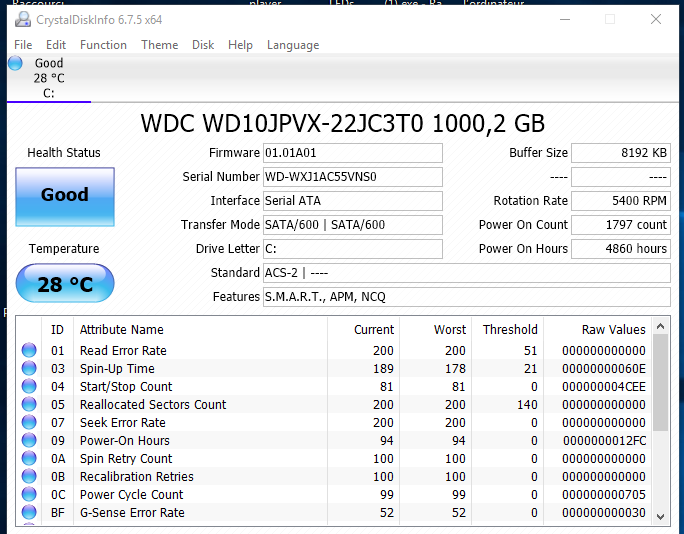Click the Health Status label
The image size is (684, 534).
[64, 153]
